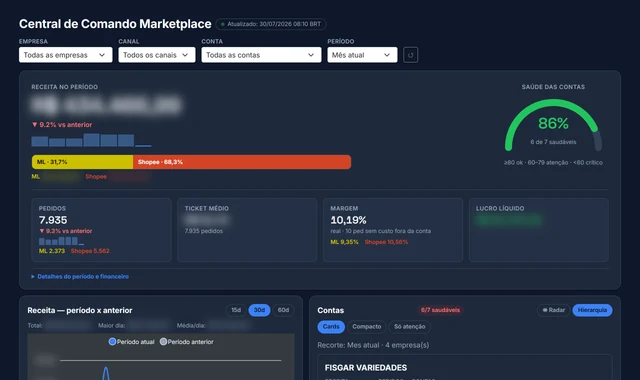Click 'Shopee 10,56%' margin value
The width and height of the screenshot is (640, 380).
(x=386, y=242)
